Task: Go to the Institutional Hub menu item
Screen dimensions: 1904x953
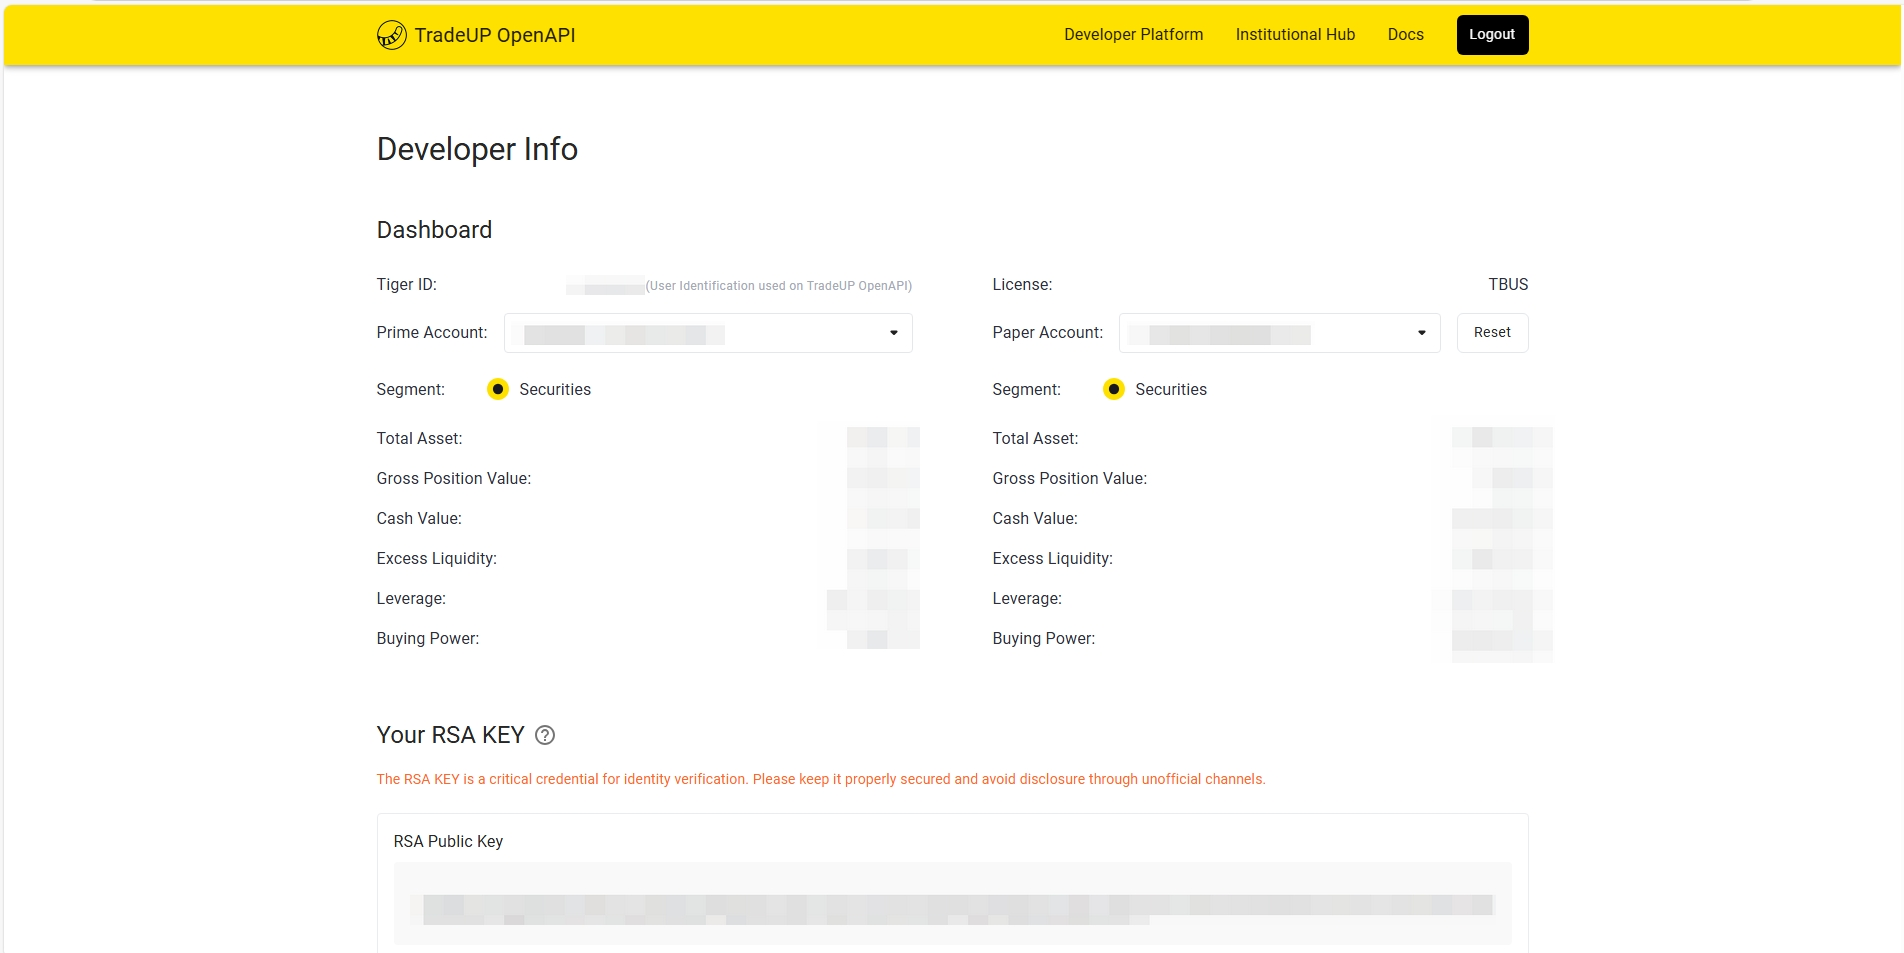Action: (x=1296, y=34)
